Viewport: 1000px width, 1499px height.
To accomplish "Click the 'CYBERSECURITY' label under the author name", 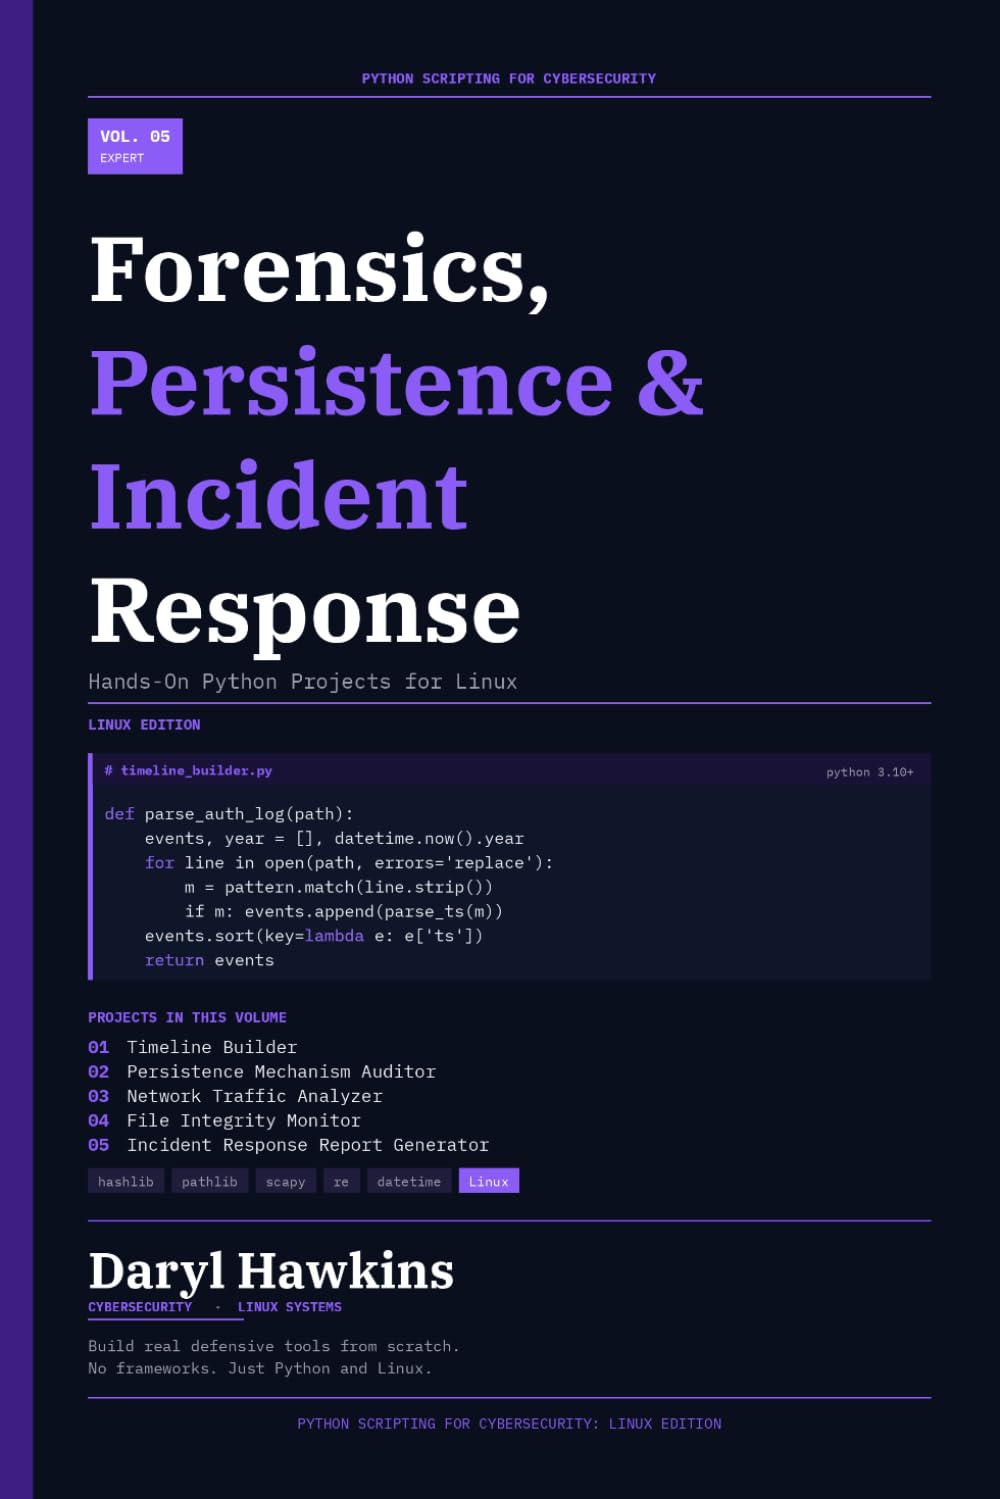I will click(140, 1307).
